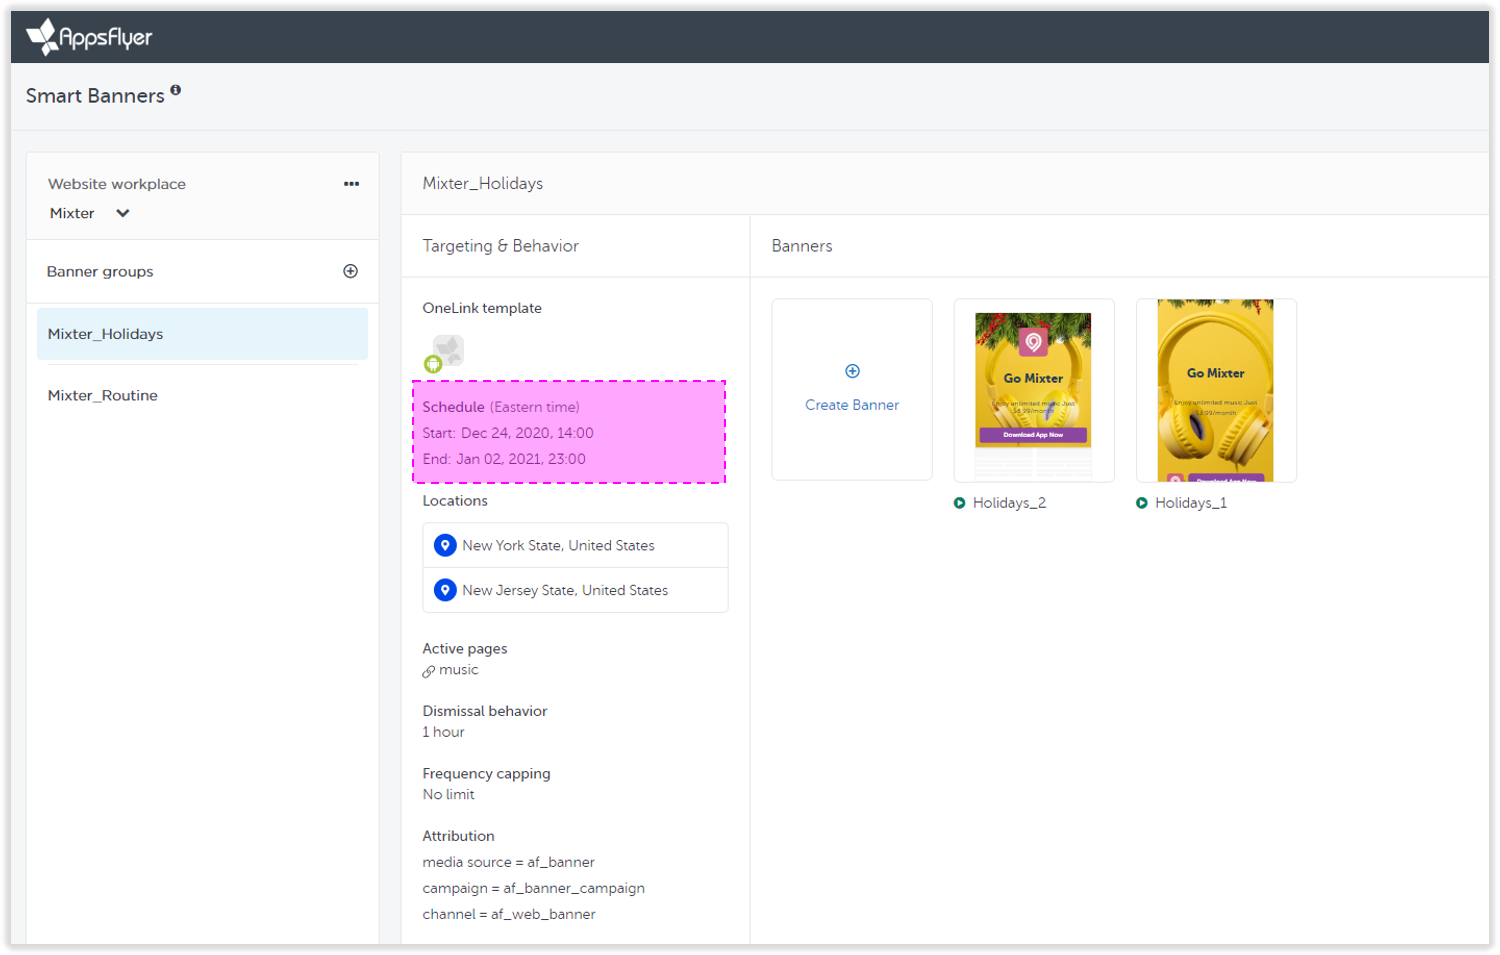The image size is (1500, 955).
Task: Click the OneLink template label
Action: (x=482, y=308)
